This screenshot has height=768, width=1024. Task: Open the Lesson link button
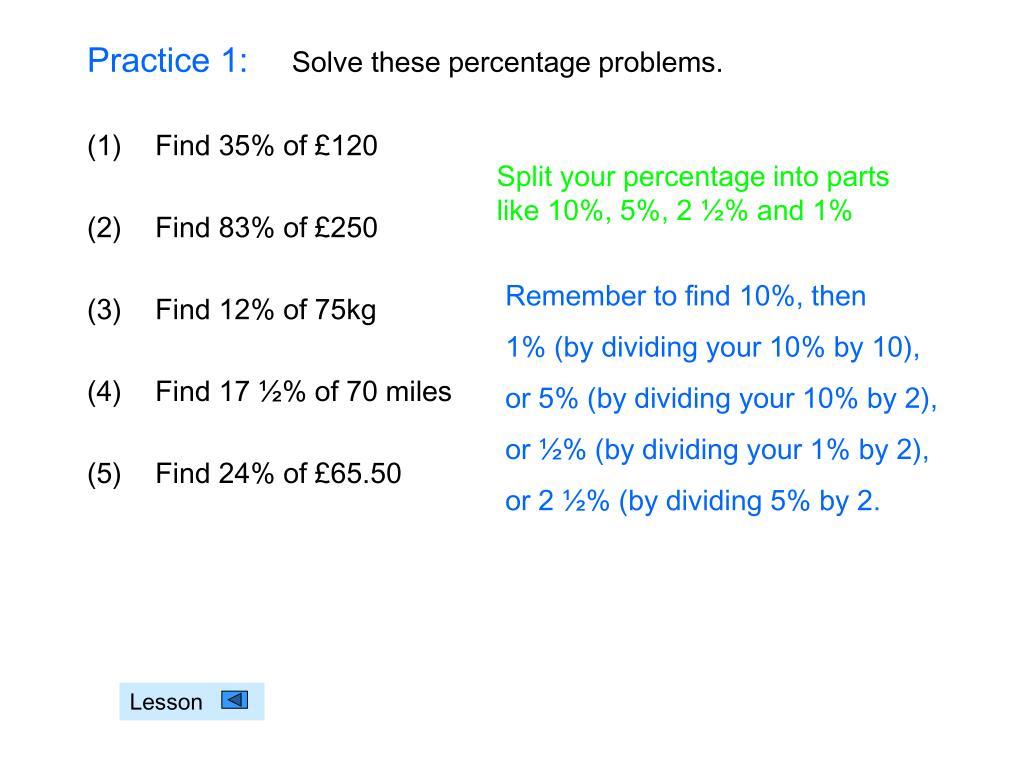tap(191, 701)
